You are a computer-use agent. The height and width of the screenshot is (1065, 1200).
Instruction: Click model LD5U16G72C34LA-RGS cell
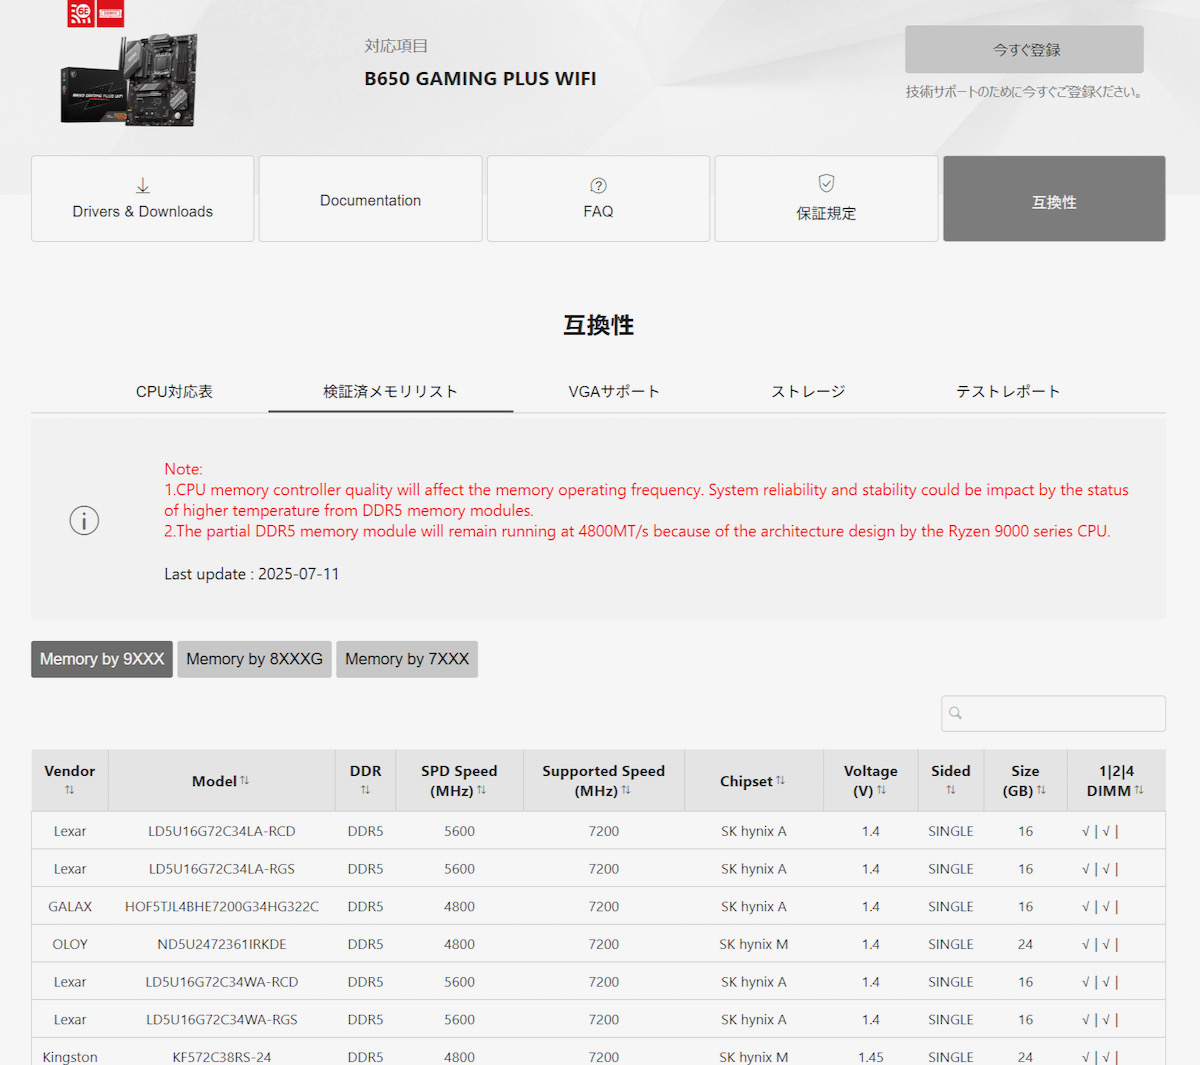pos(222,869)
